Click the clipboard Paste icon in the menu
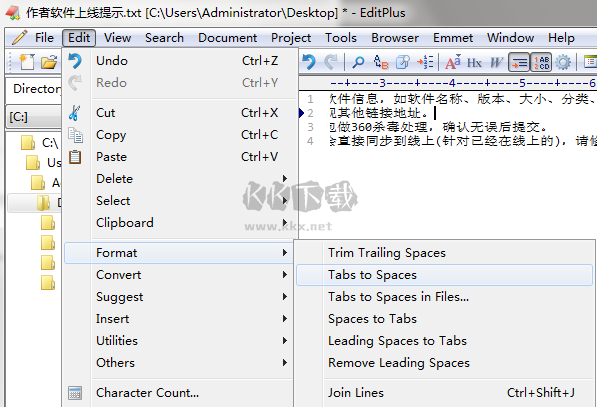The image size is (597, 407). tap(75, 156)
